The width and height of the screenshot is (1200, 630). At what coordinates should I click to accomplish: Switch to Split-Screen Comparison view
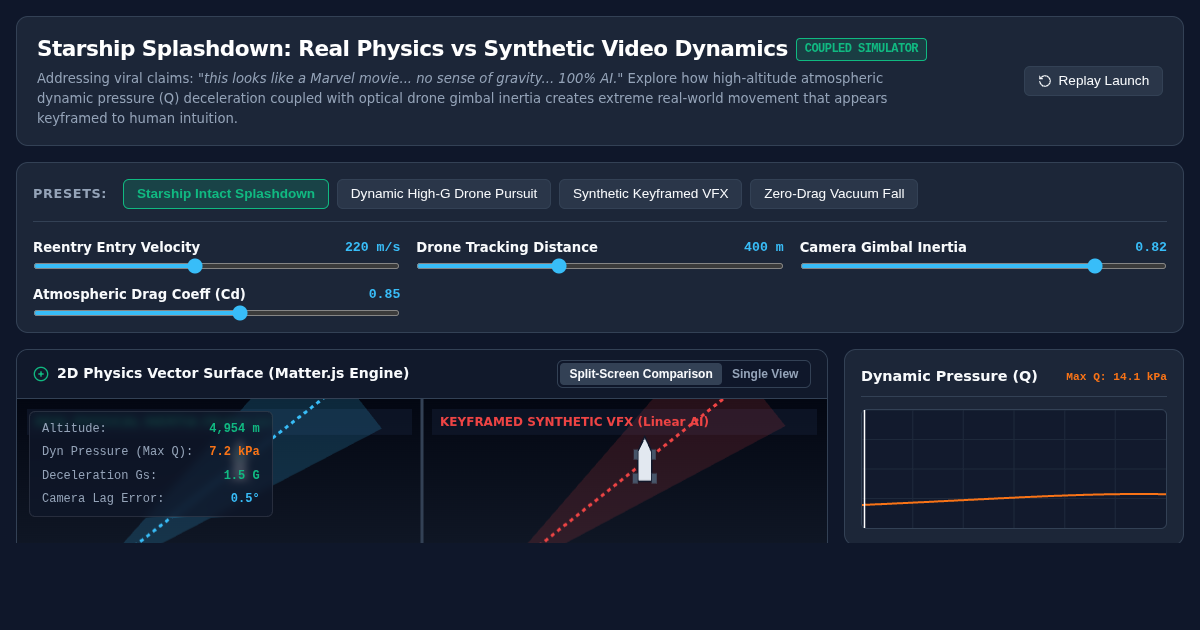click(x=641, y=374)
